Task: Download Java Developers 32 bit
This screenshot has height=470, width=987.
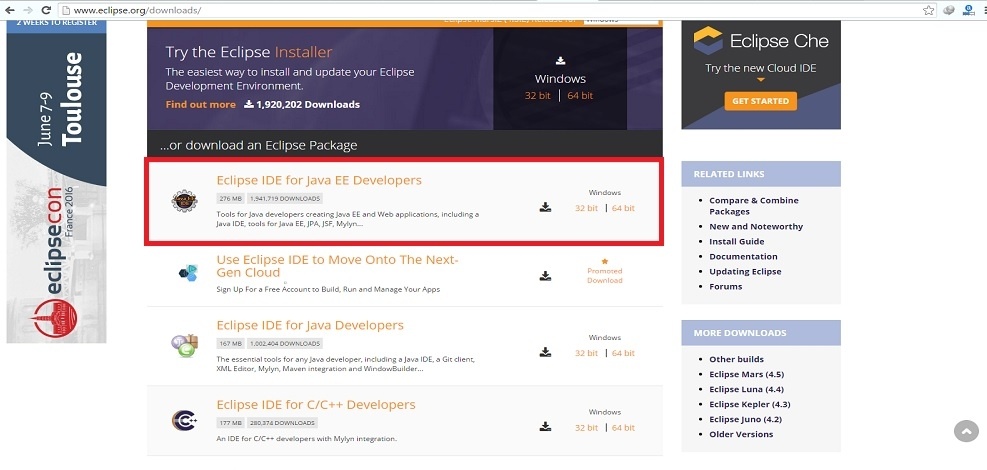Action: 586,353
